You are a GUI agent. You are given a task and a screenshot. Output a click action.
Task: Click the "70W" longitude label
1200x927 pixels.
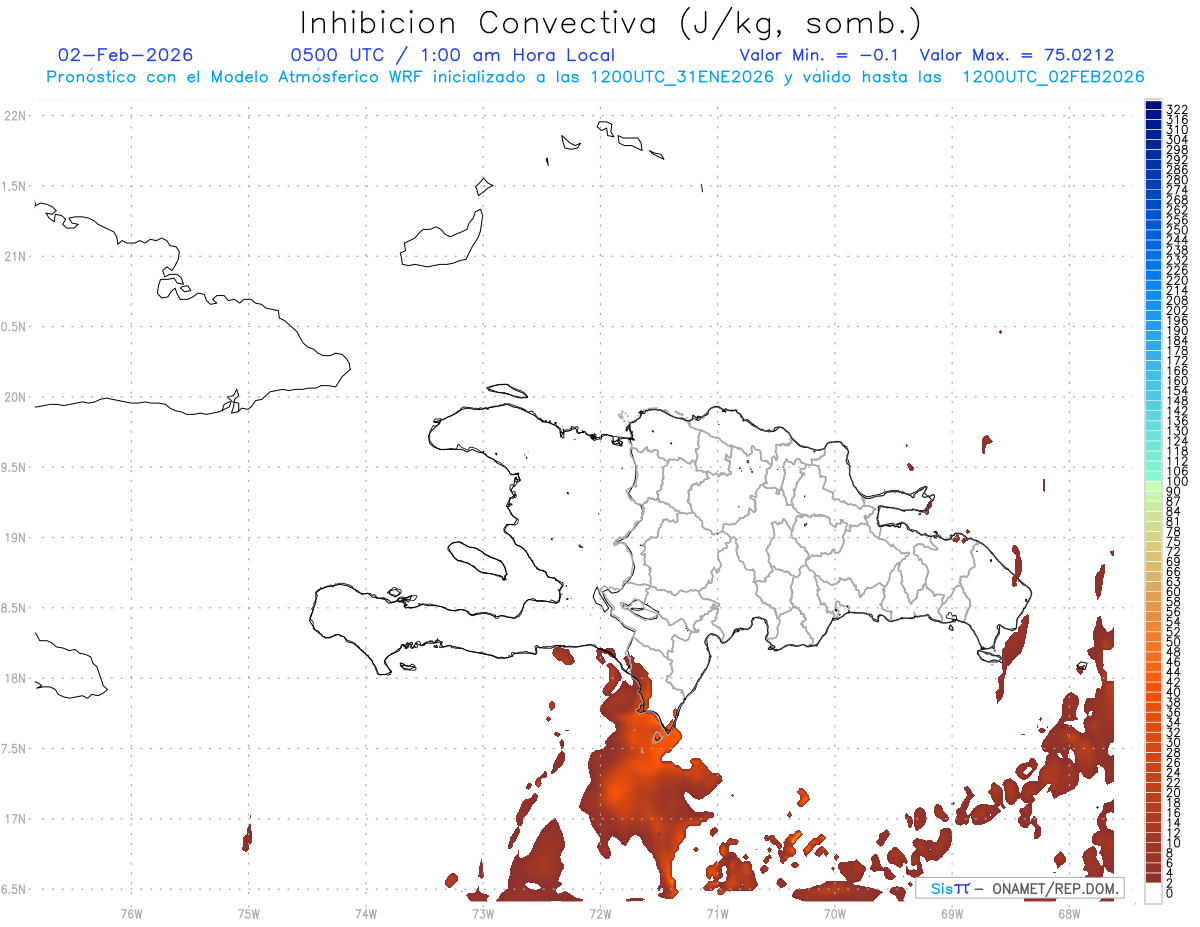tap(835, 912)
